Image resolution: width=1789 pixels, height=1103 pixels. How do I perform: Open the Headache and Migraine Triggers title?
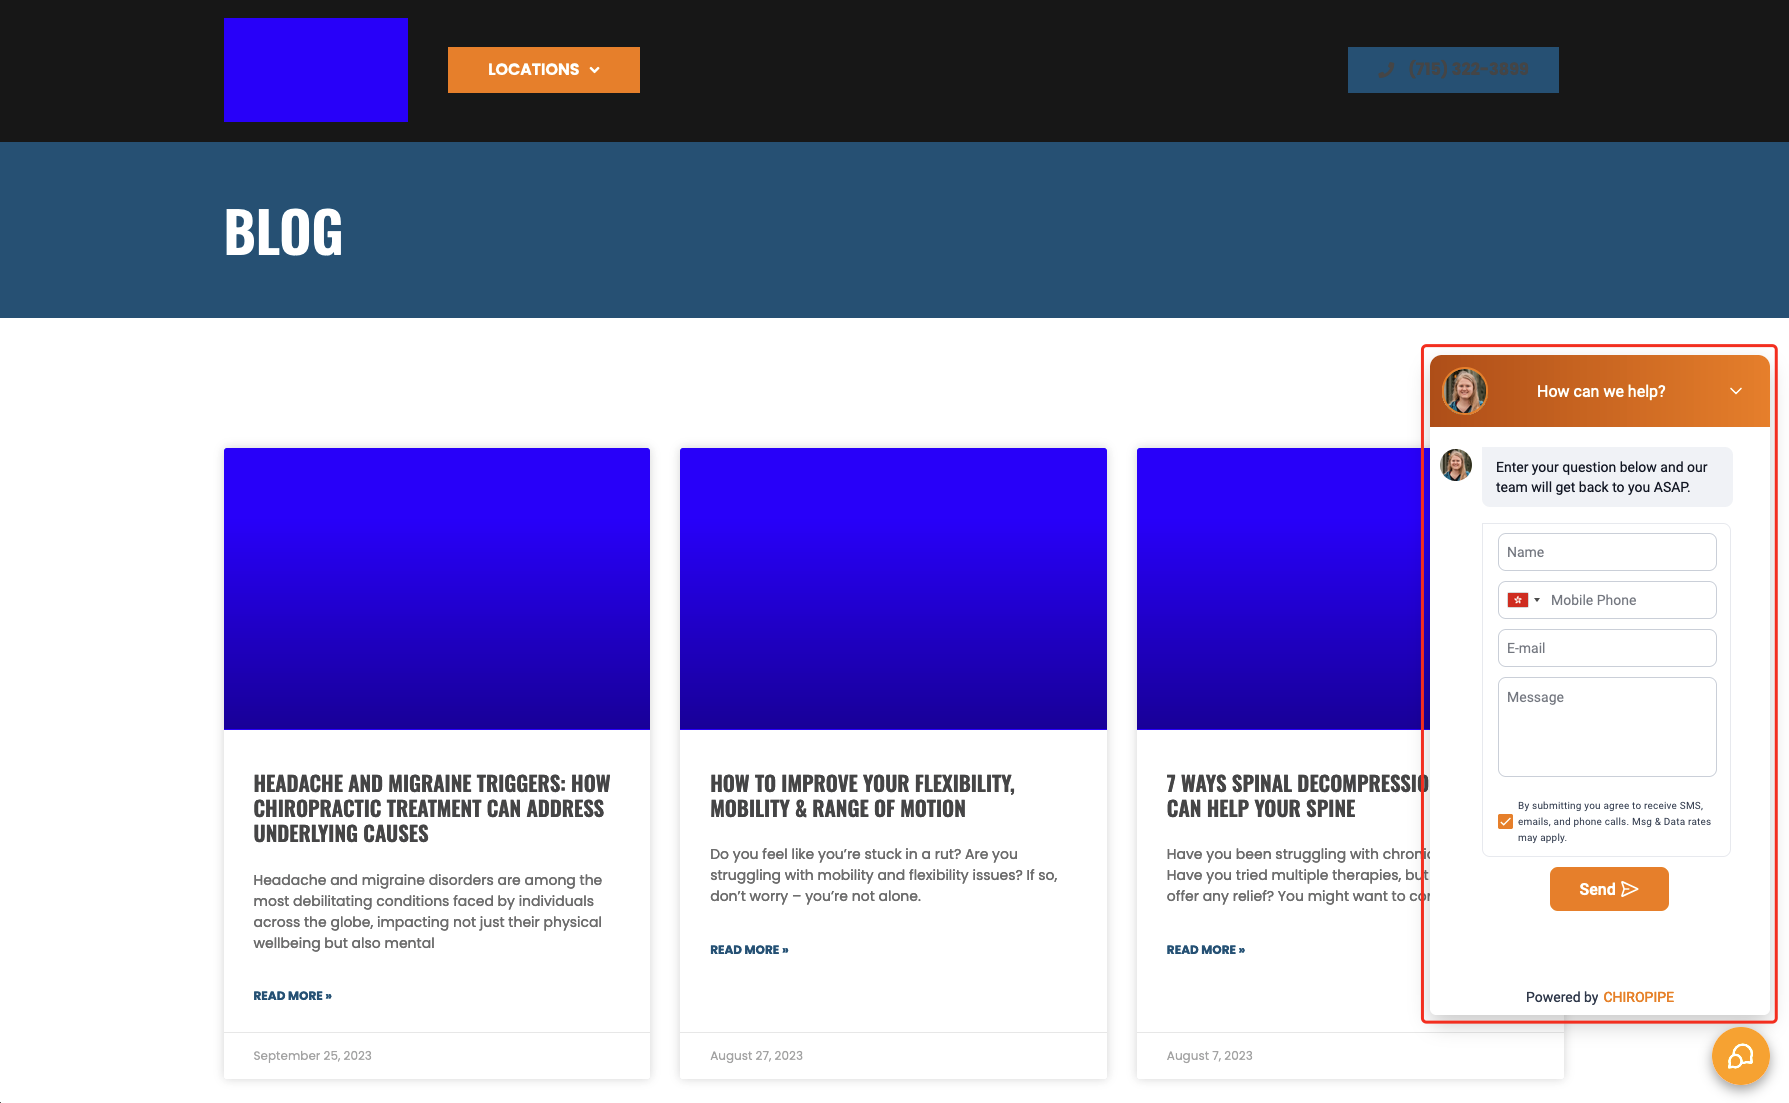tap(431, 808)
